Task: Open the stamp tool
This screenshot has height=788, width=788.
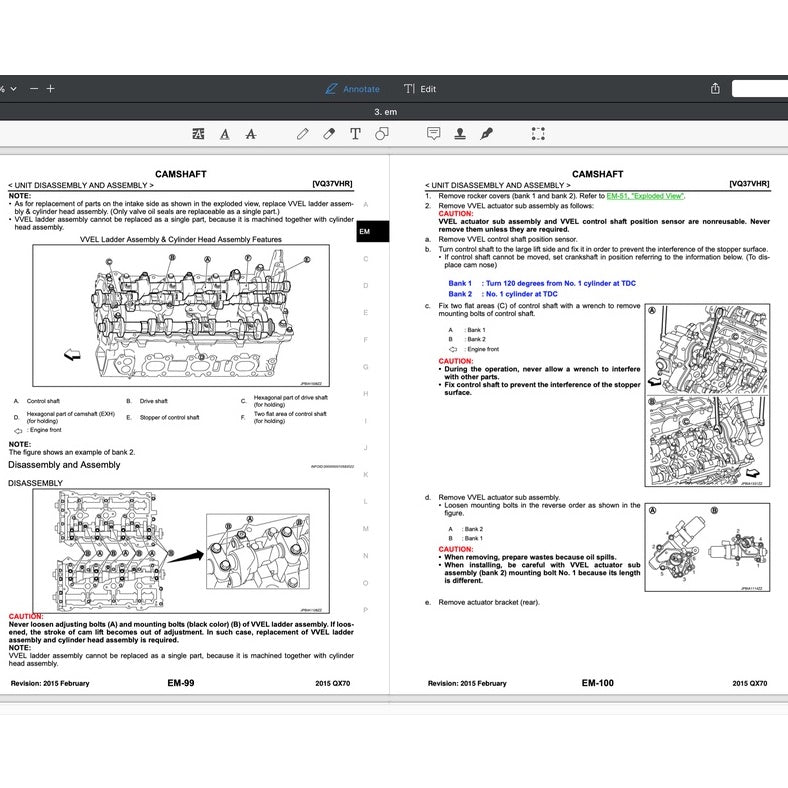Action: [x=460, y=134]
